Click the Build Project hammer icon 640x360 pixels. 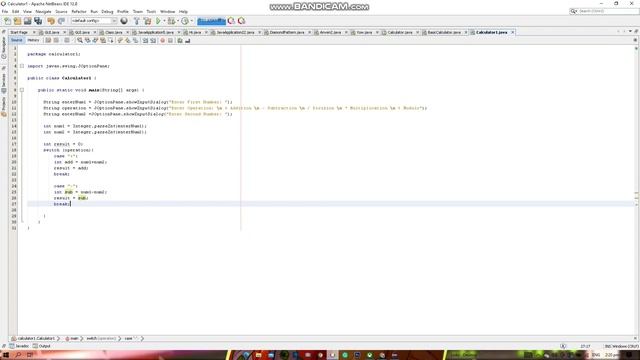(137, 21)
